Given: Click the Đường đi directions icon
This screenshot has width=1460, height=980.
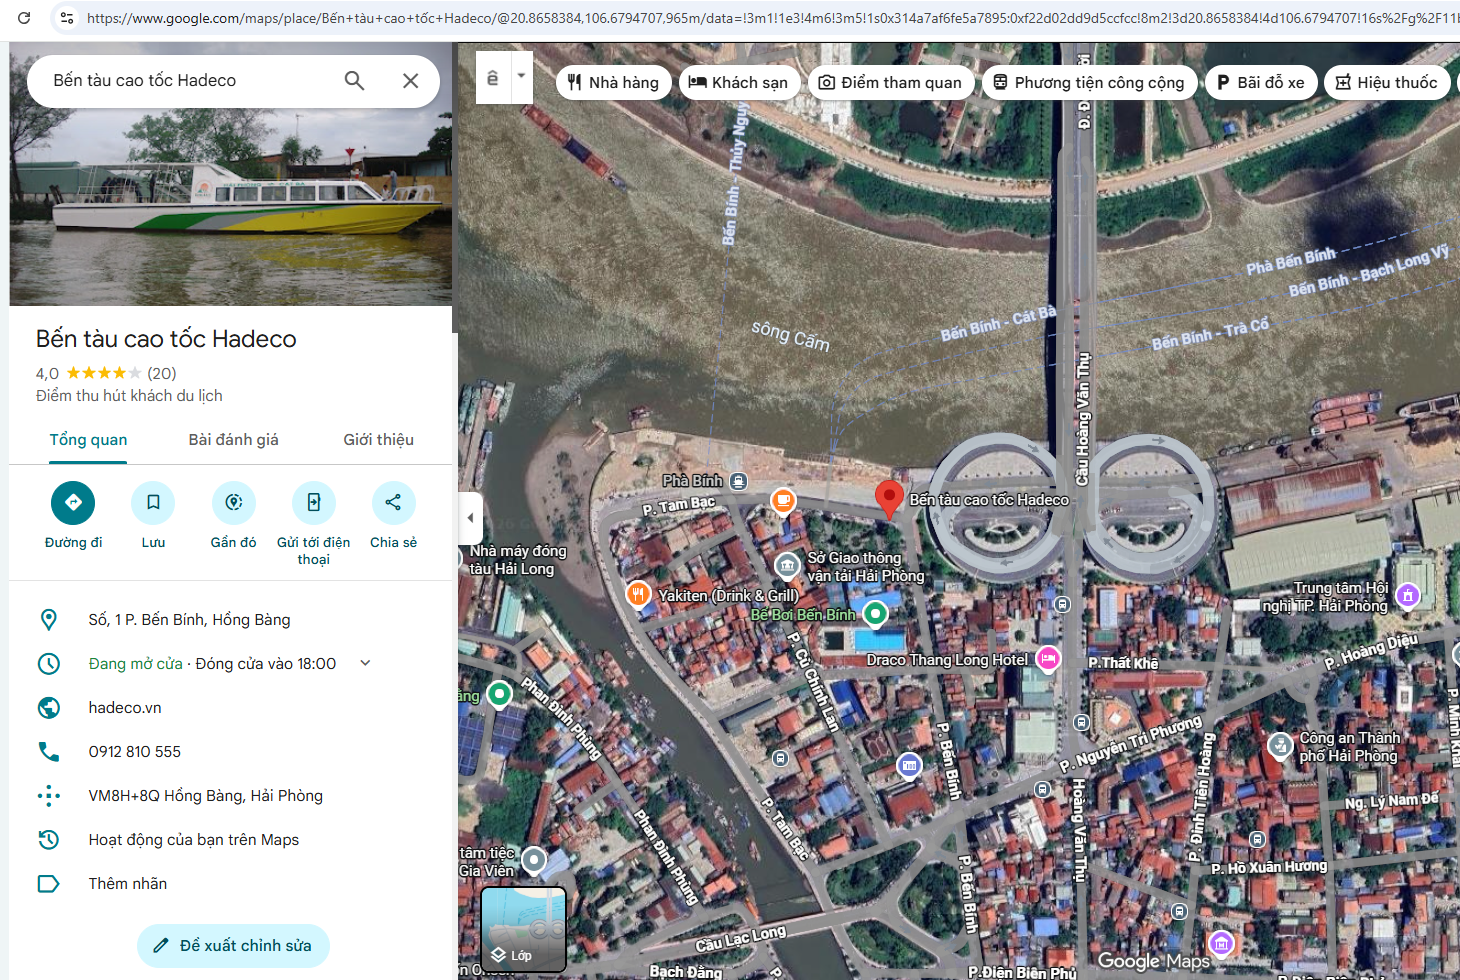Looking at the screenshot, I should click(73, 502).
